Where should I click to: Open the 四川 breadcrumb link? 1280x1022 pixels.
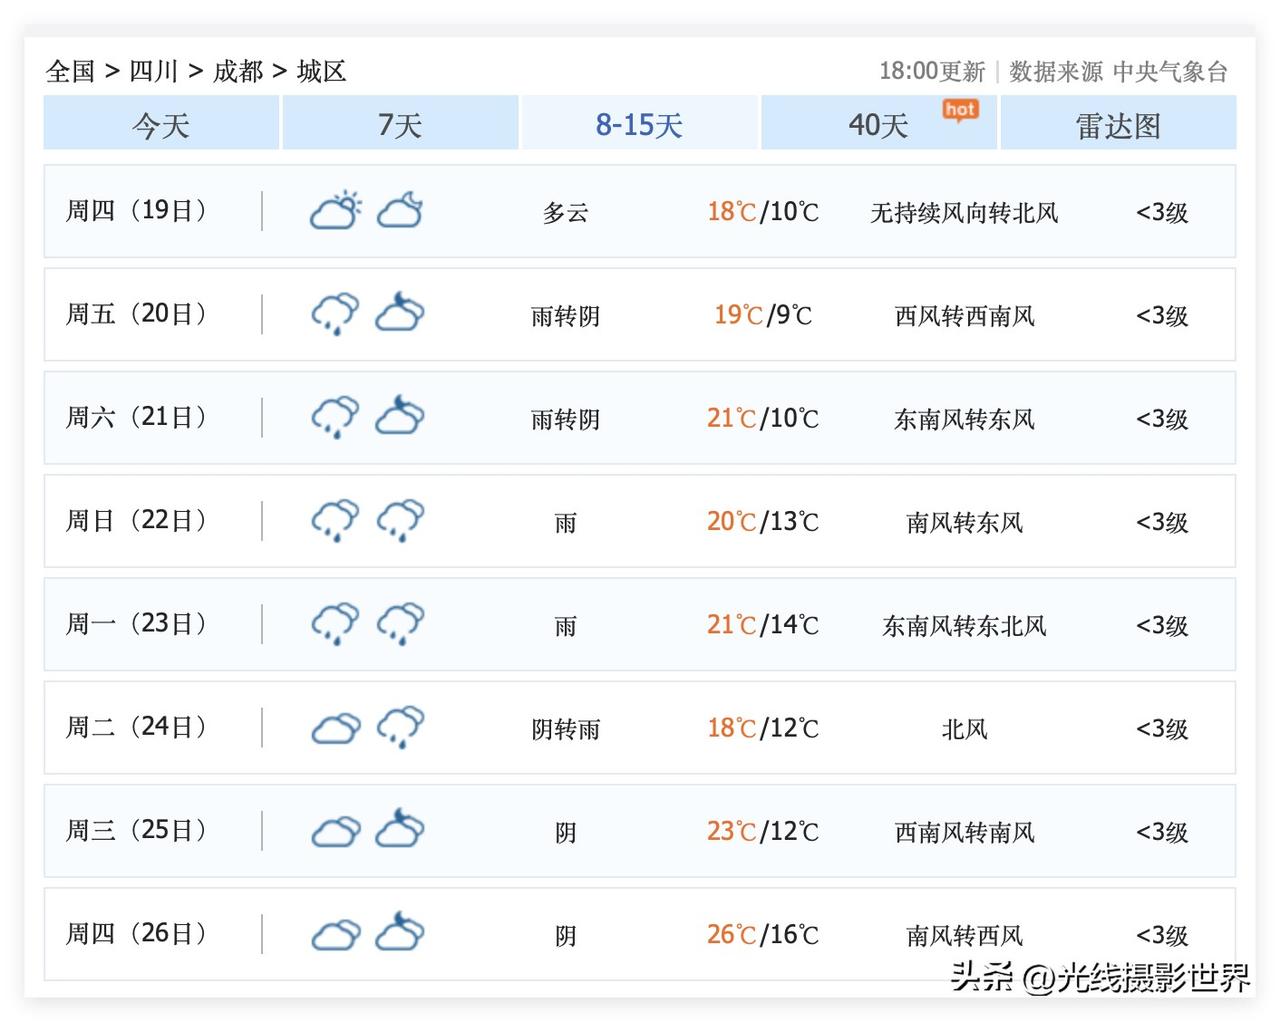[x=154, y=71]
